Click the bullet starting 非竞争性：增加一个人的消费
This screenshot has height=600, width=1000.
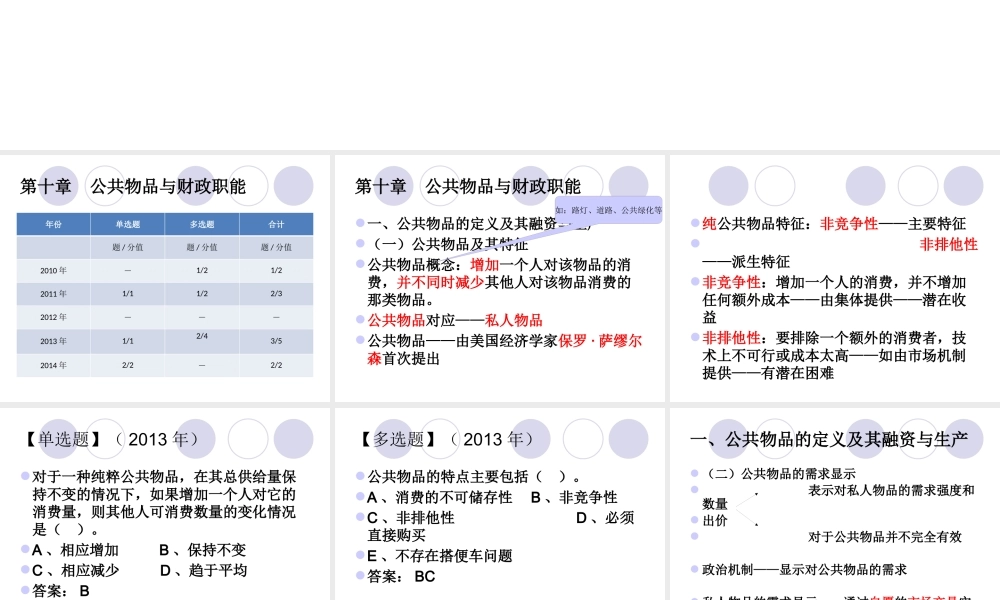pyautogui.click(x=834, y=300)
